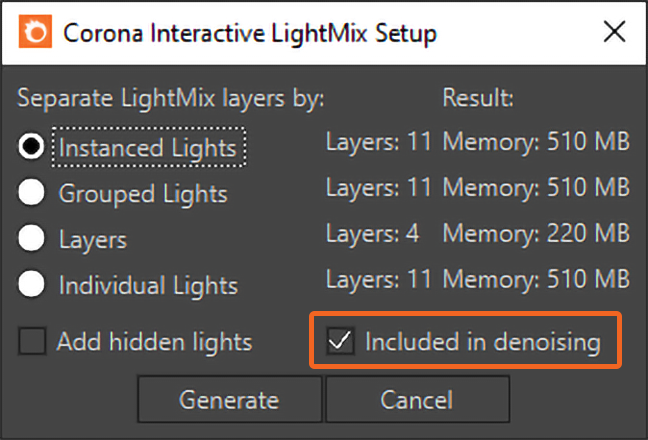Click the Grouped Lights text label
The image size is (648, 440).
coord(143,193)
